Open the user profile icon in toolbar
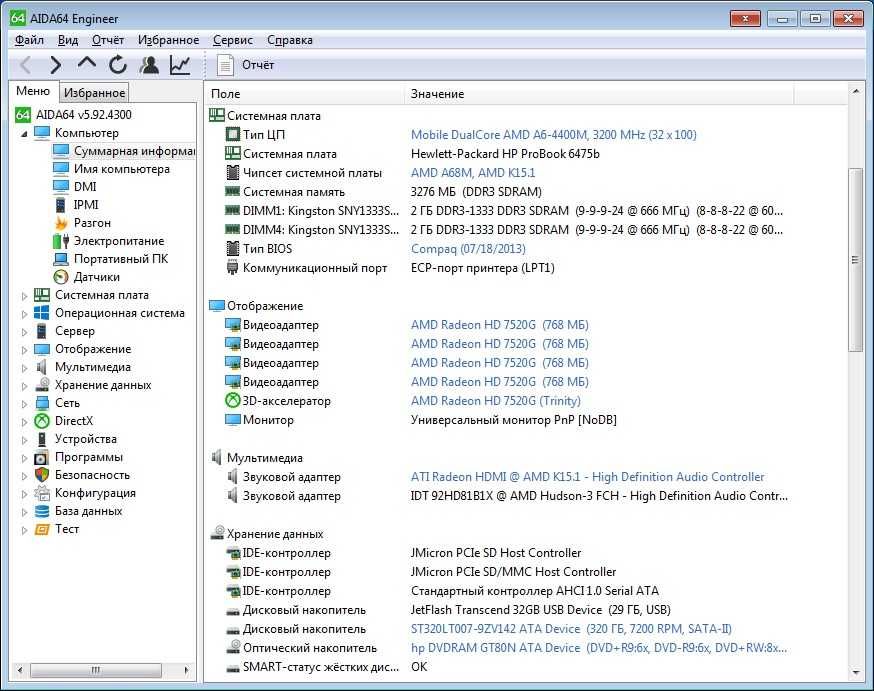The image size is (874, 691). click(x=149, y=65)
